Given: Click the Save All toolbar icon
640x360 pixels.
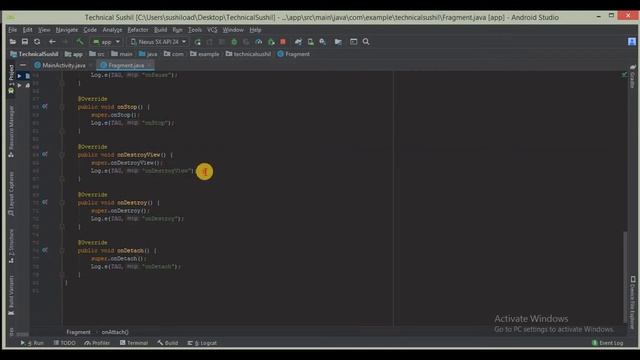Looking at the screenshot, I should 25,42.
